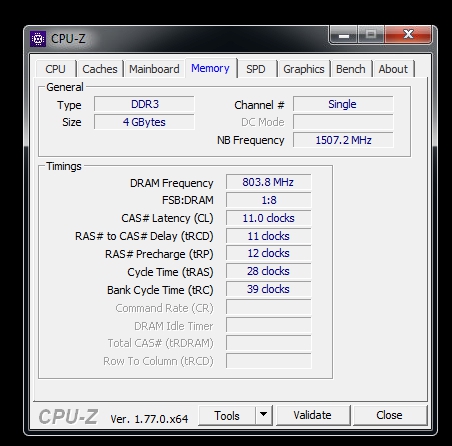Click the Cycle Time (tRAS) label

coord(170,272)
